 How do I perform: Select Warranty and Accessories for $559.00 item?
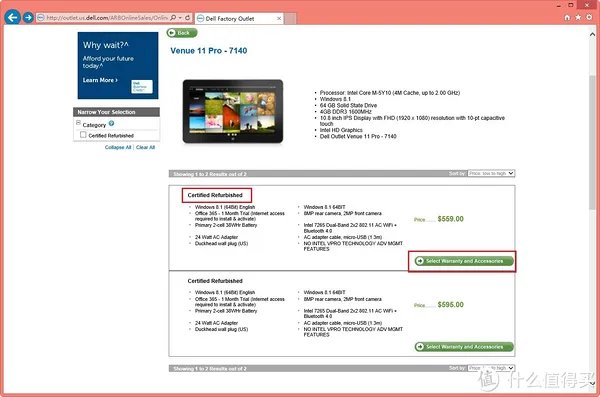pyautogui.click(x=464, y=261)
